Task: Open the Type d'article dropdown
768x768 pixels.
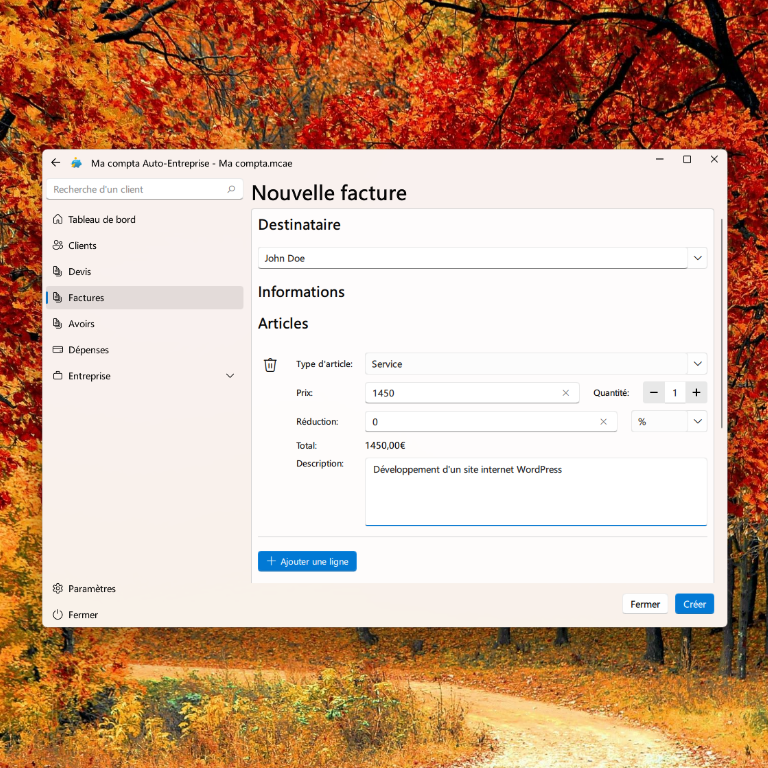Action: point(697,364)
